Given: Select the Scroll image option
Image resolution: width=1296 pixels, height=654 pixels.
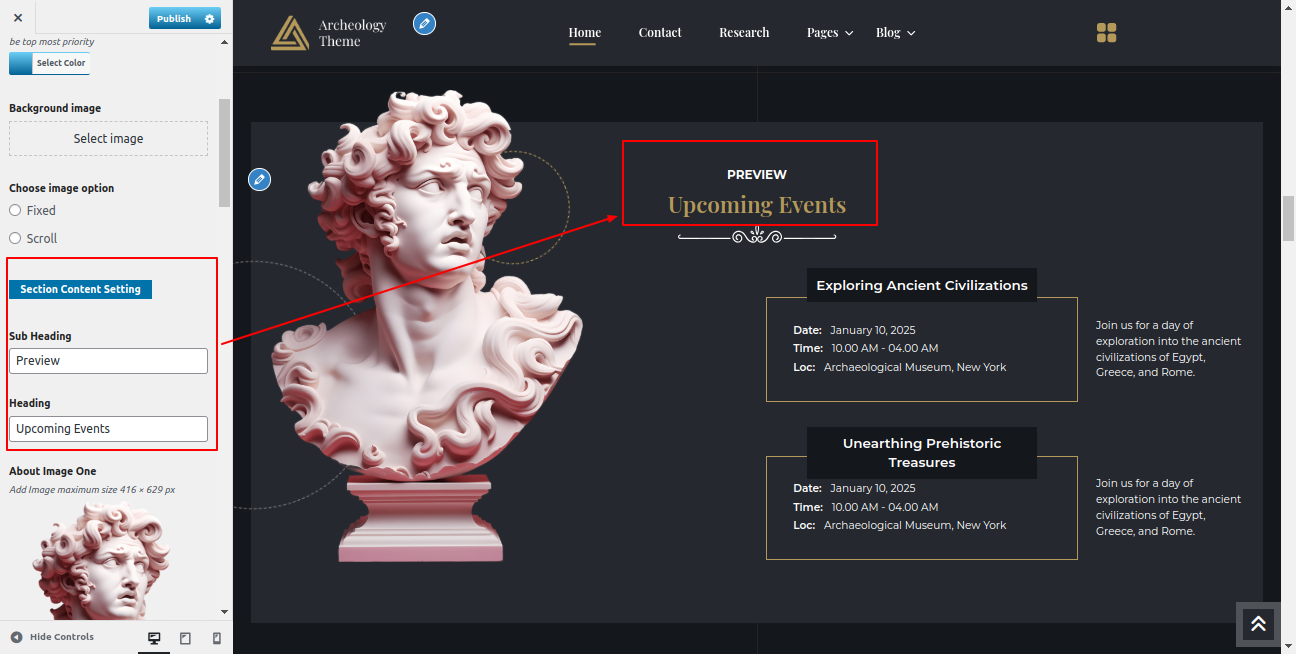Looking at the screenshot, I should pos(15,239).
